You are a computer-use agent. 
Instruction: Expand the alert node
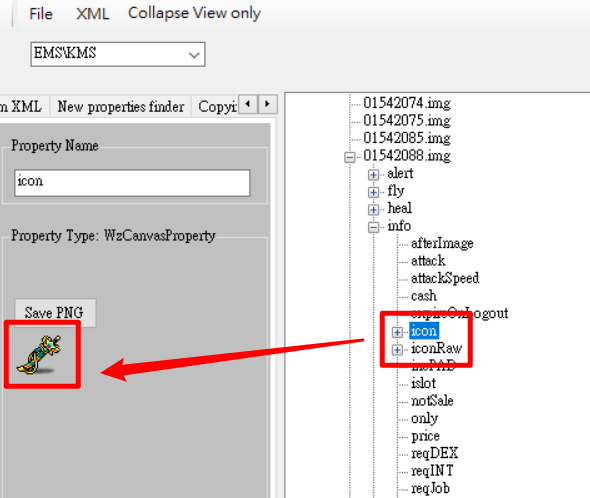click(x=373, y=175)
